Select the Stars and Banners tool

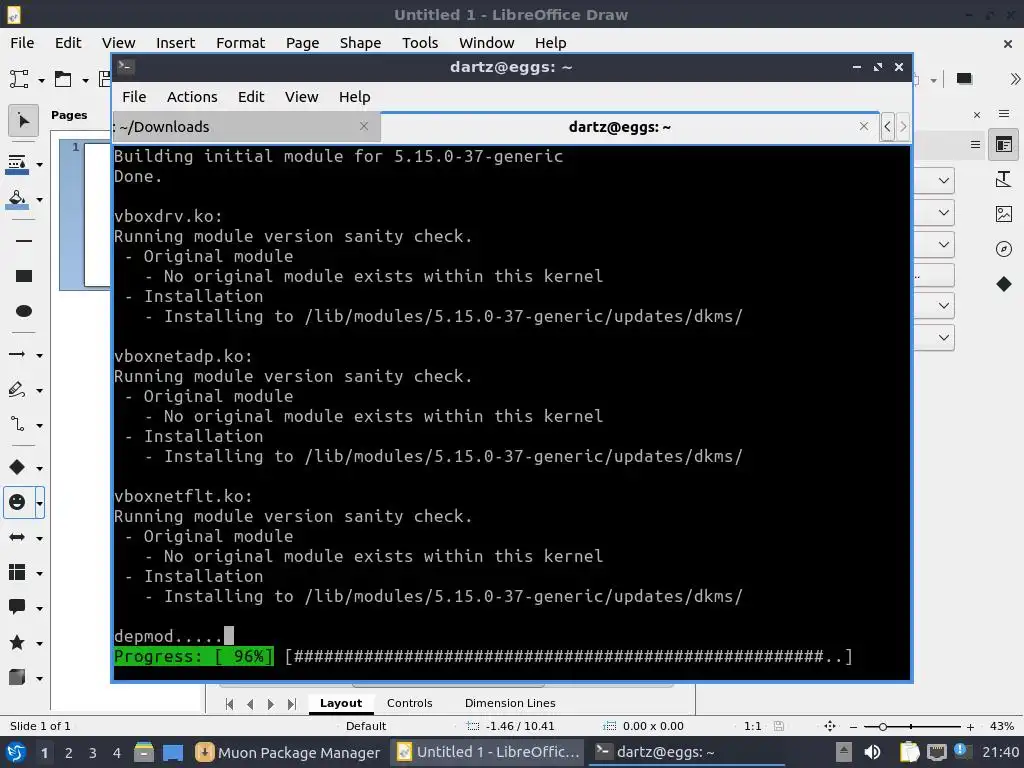point(17,643)
